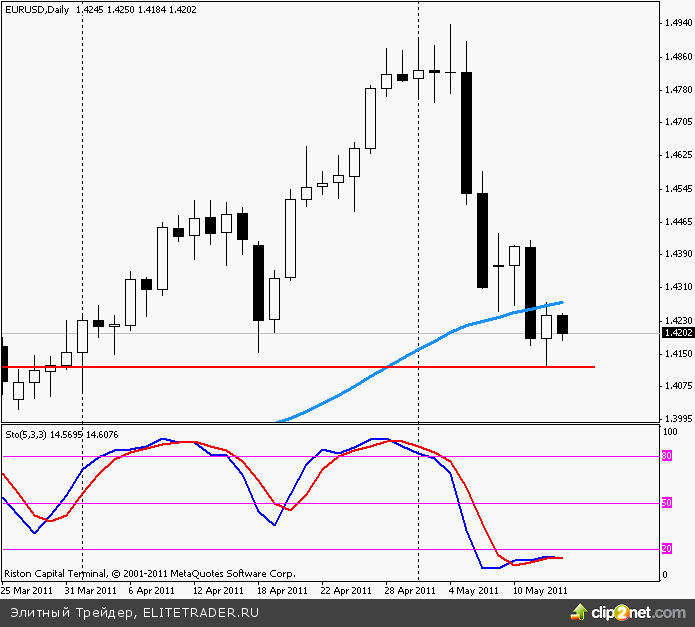
Task: Select the large black 4 May bearish candle
Action: (x=466, y=132)
